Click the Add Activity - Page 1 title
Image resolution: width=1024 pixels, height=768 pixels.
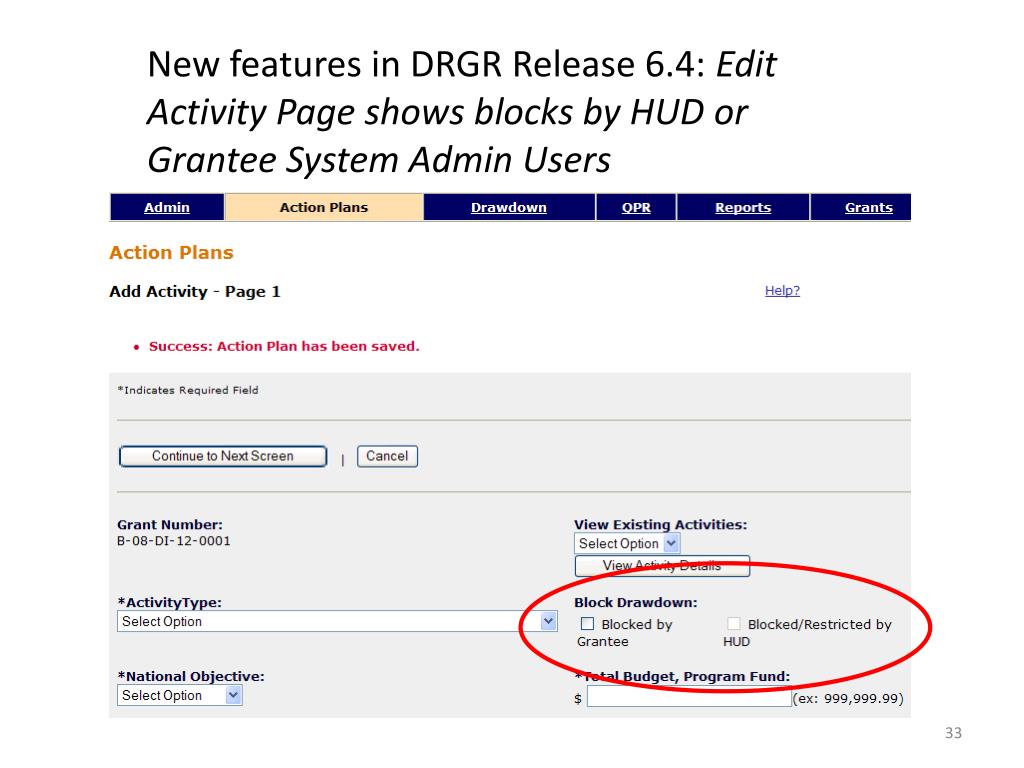pos(195,291)
